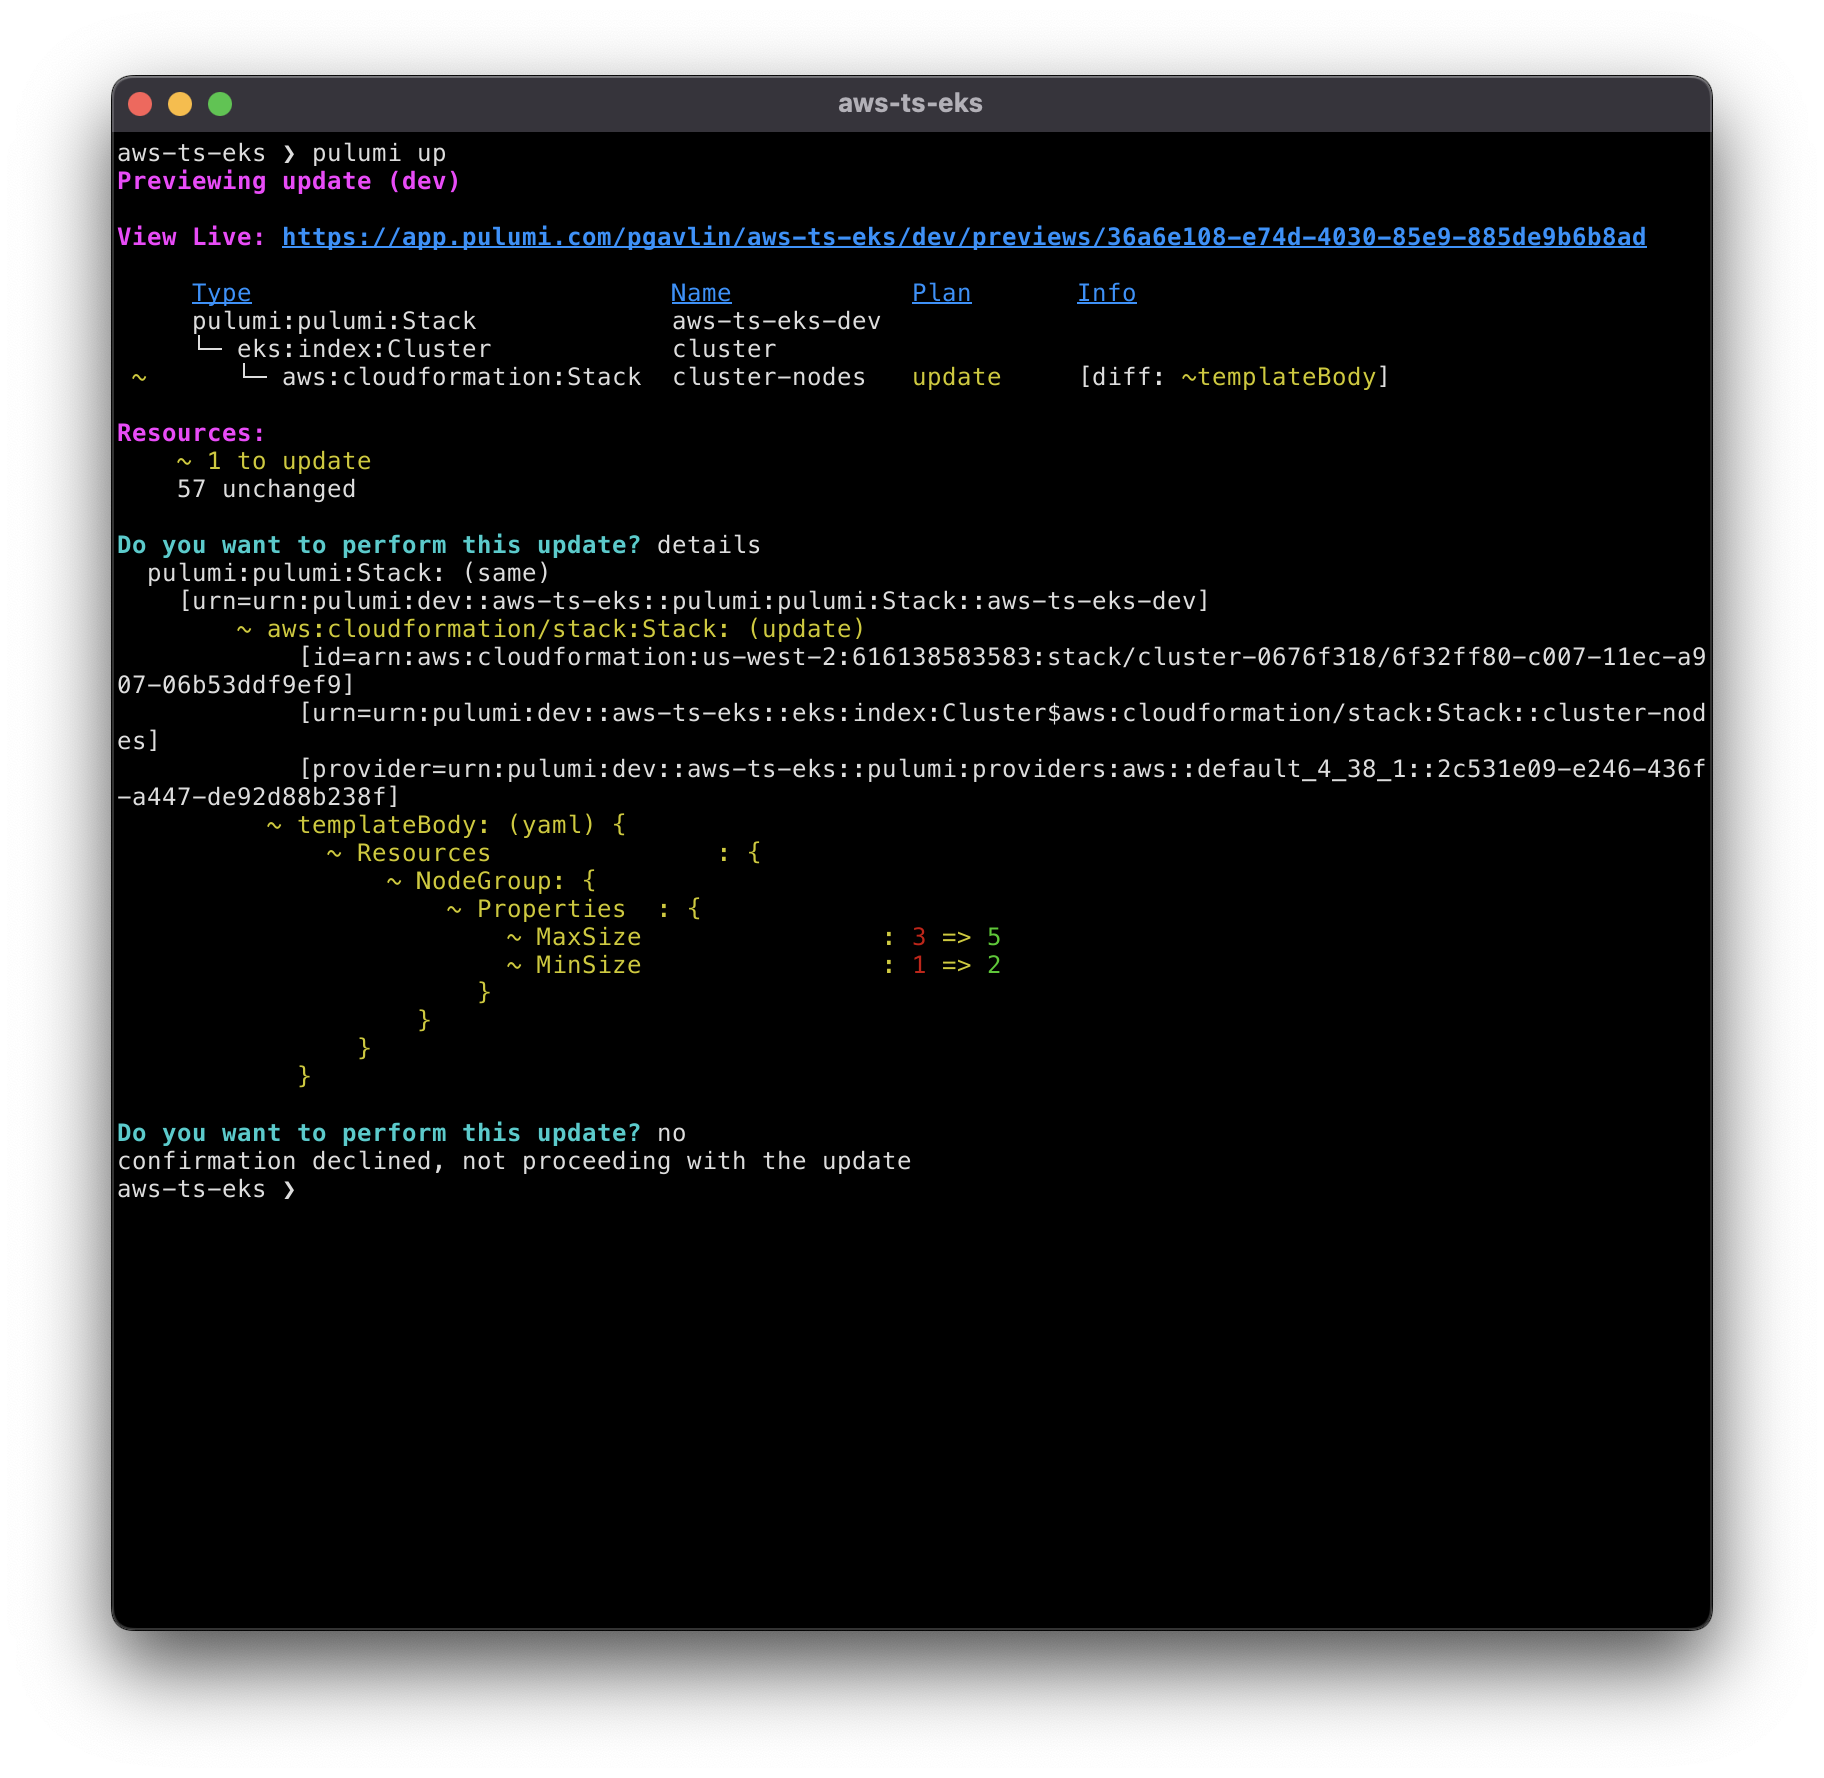This screenshot has height=1778, width=1824.
Task: Click the '~ Properties' line
Action: click(574, 909)
